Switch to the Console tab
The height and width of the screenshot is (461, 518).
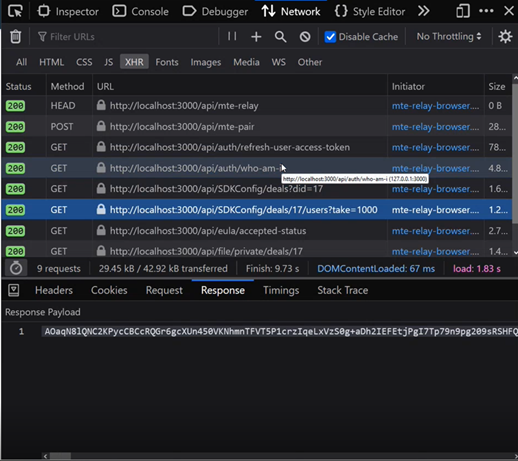tap(140, 11)
